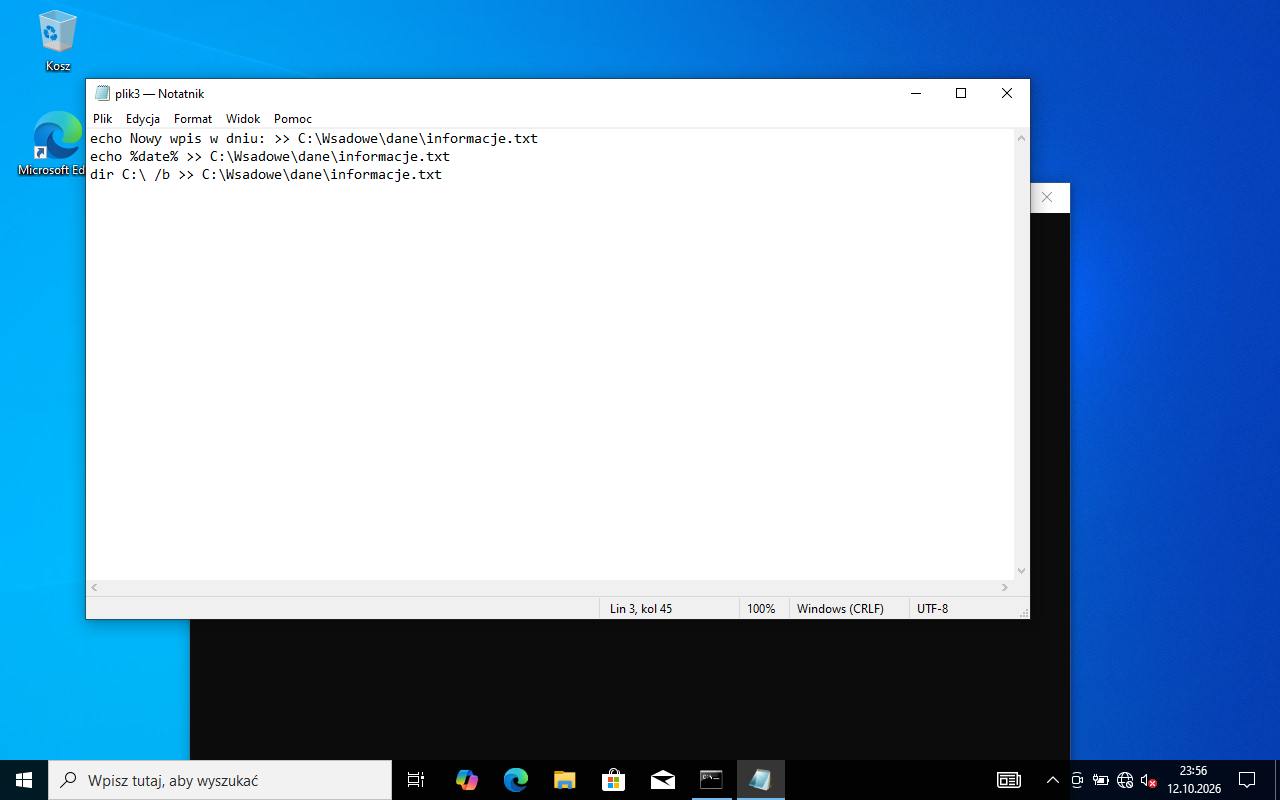Open Microsoft Store from the taskbar
The image size is (1280, 800).
coord(613,780)
